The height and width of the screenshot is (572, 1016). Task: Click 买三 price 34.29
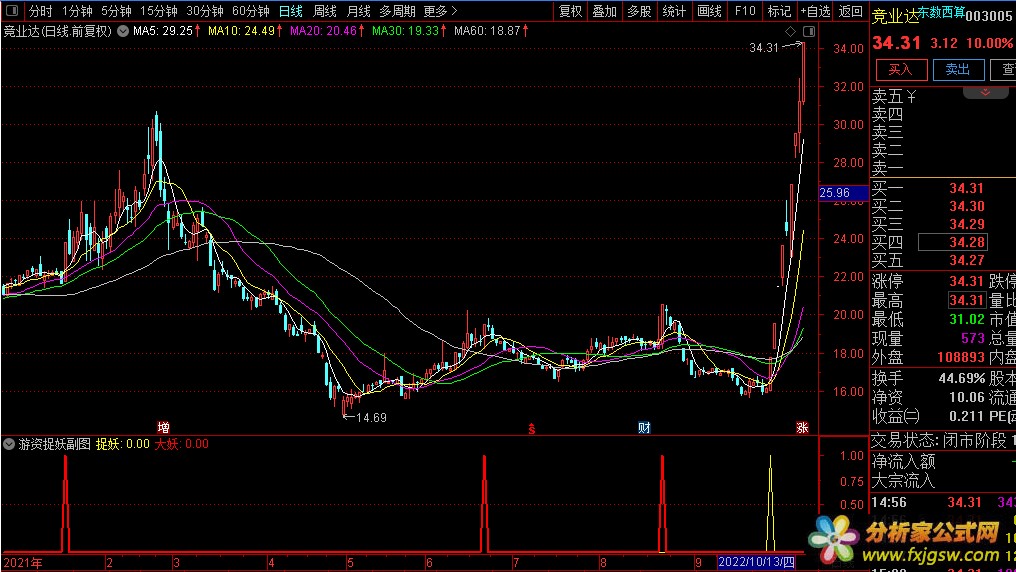tap(966, 225)
